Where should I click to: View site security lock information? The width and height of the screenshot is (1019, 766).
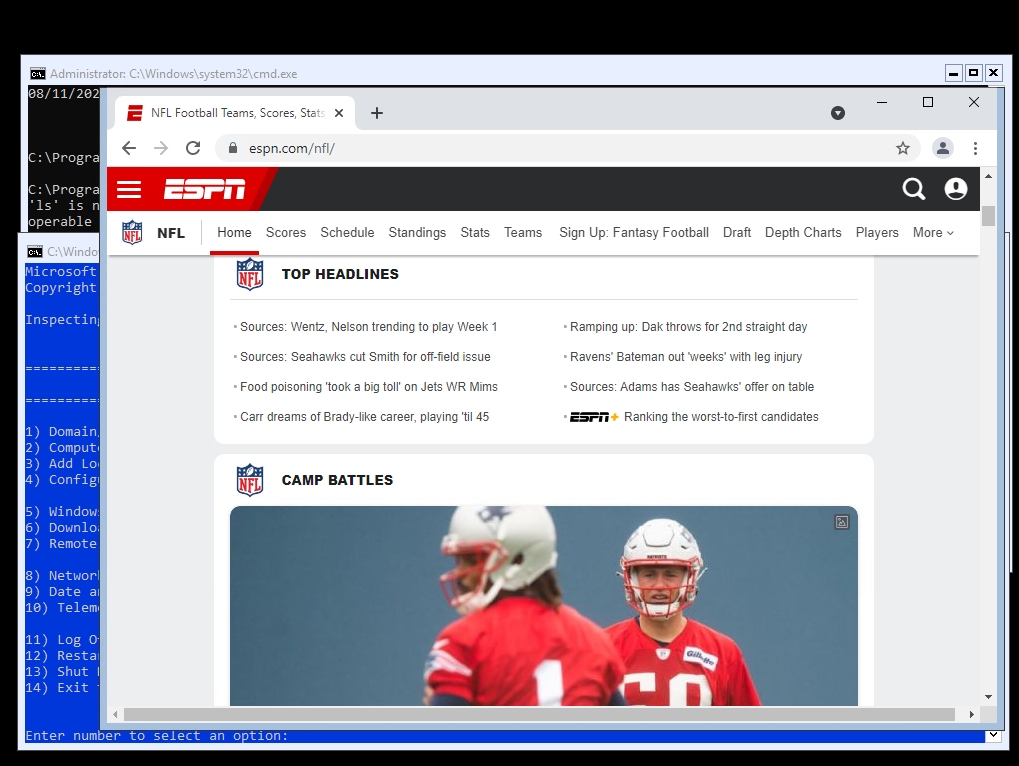coord(233,148)
